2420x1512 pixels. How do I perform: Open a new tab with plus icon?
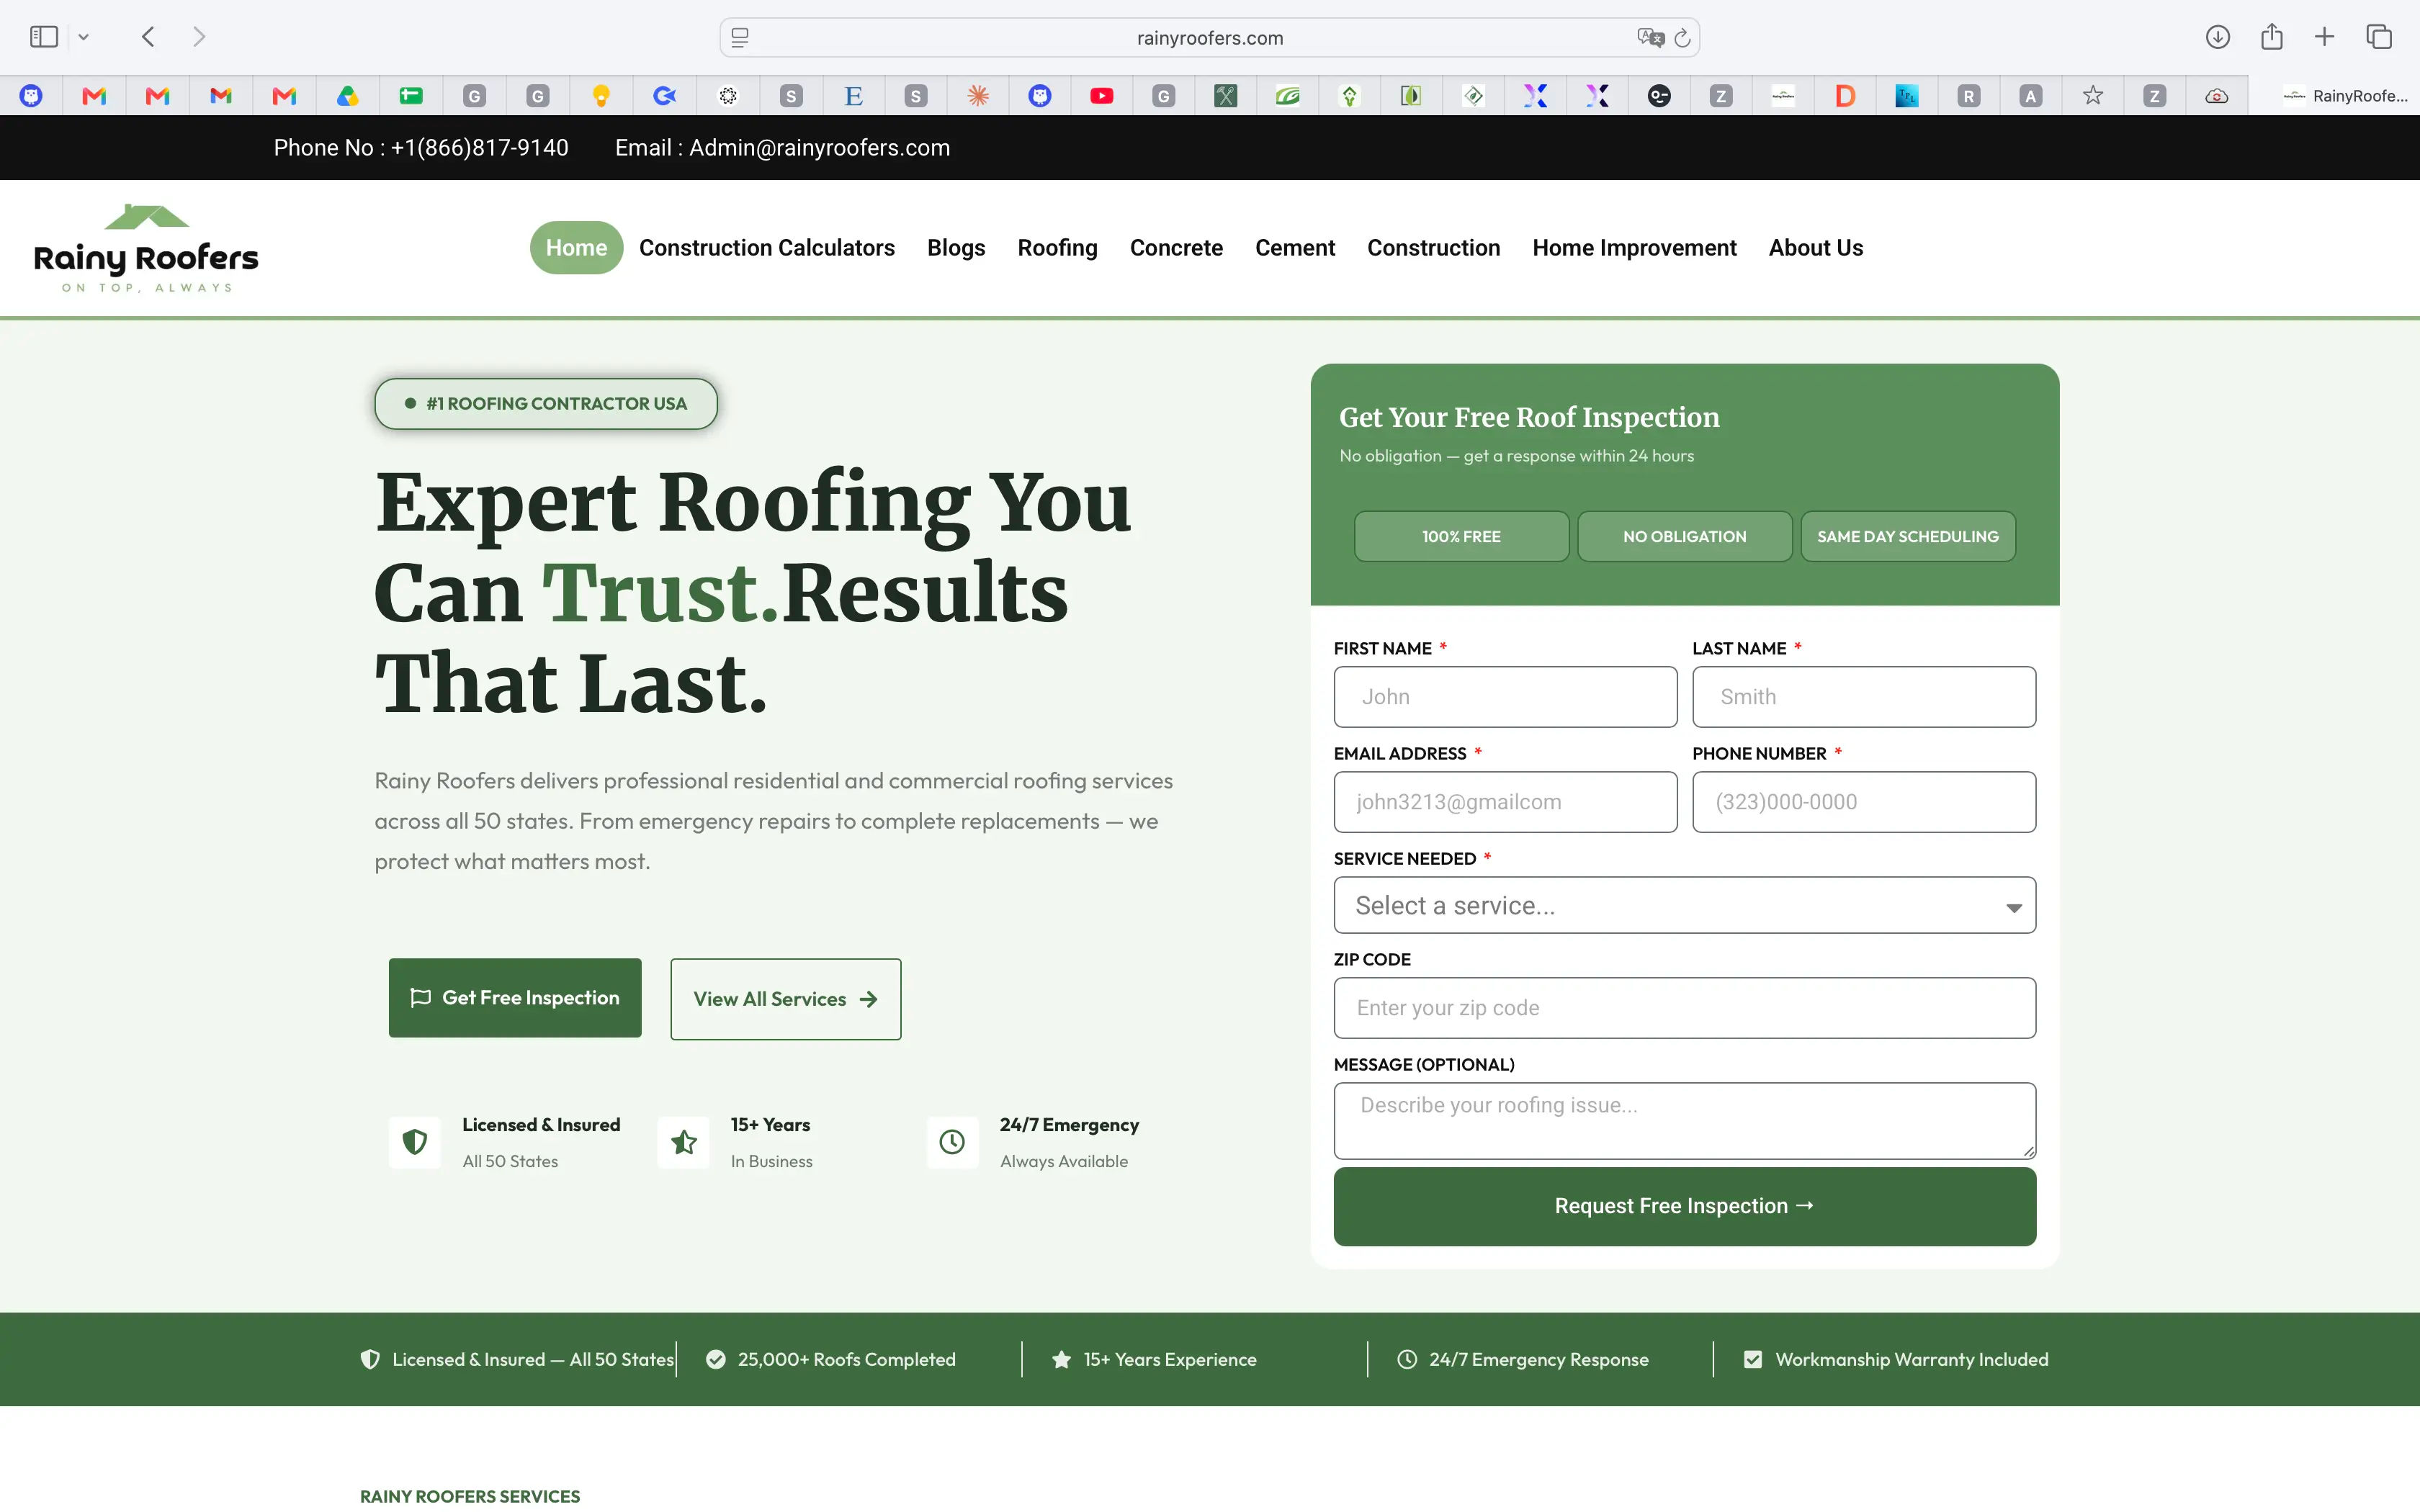2325,37
